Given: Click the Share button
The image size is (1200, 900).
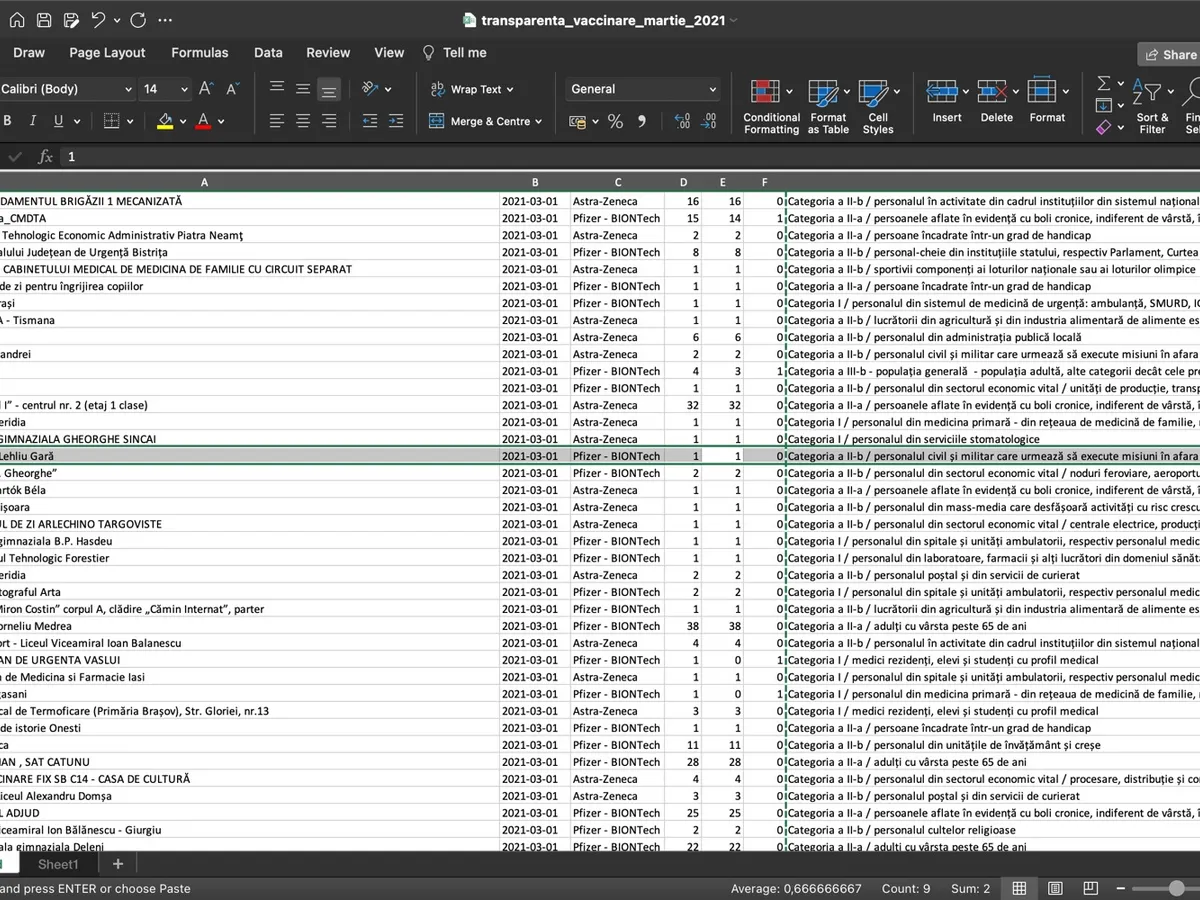Looking at the screenshot, I should (x=1169, y=54).
